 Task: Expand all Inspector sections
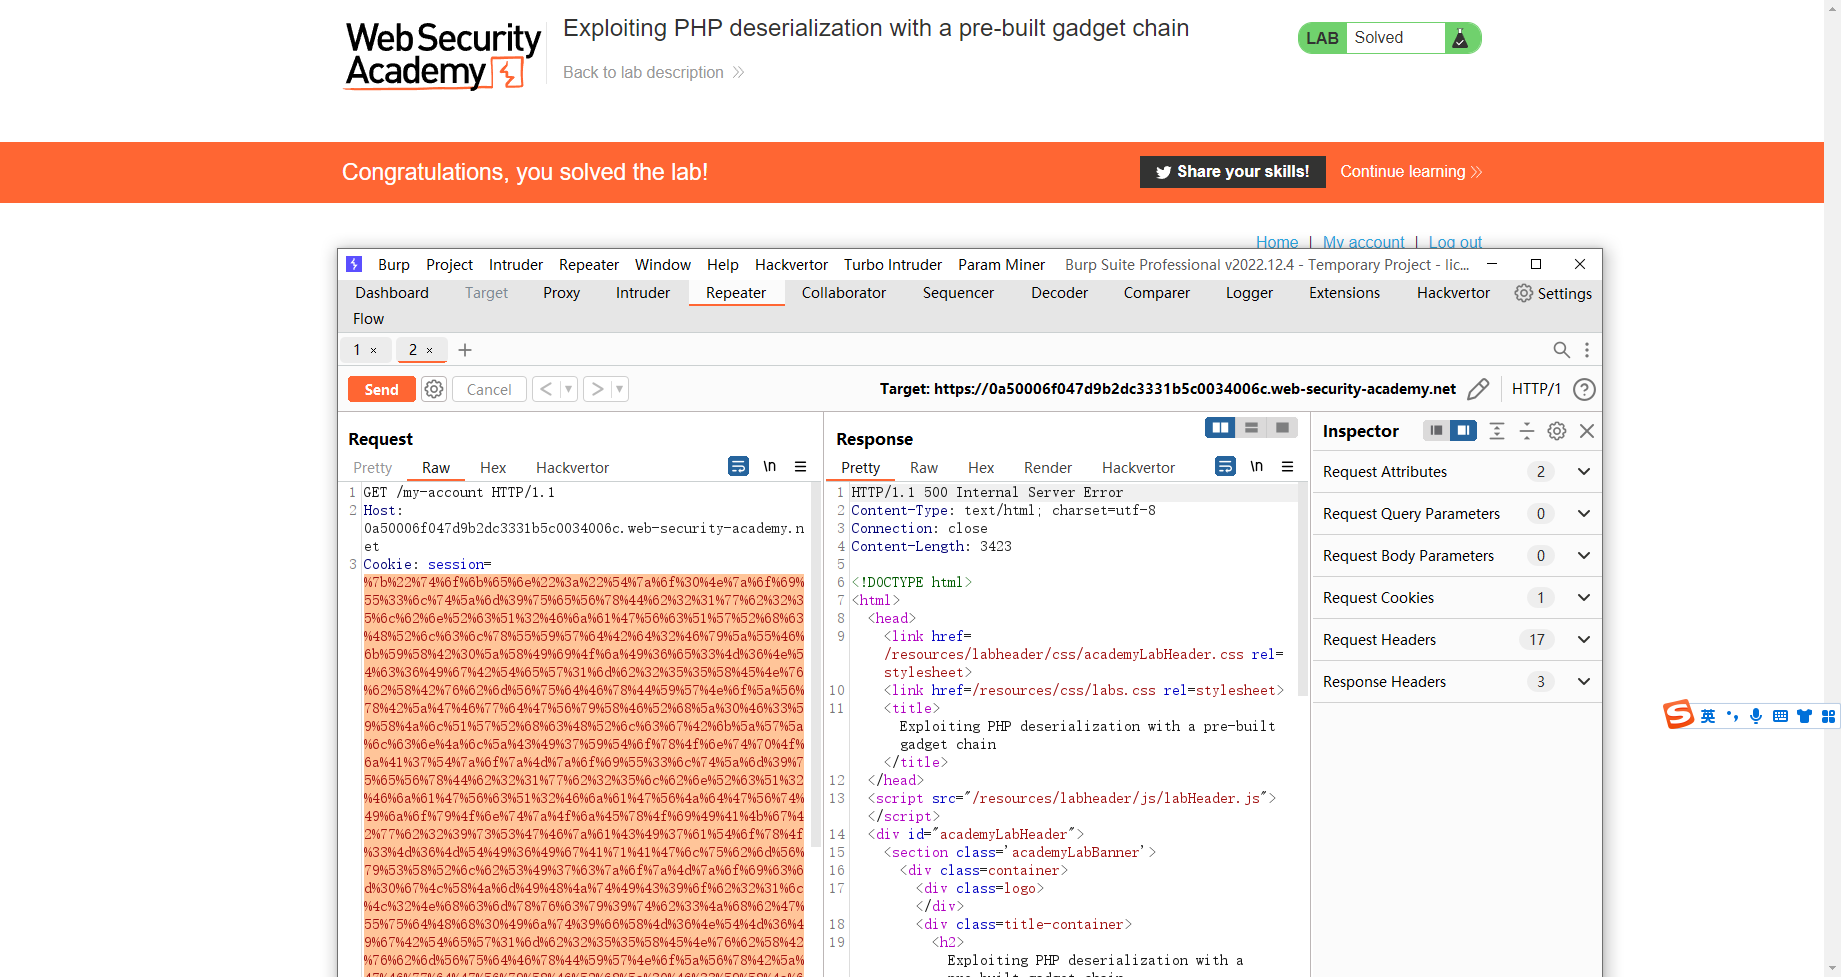(1497, 431)
